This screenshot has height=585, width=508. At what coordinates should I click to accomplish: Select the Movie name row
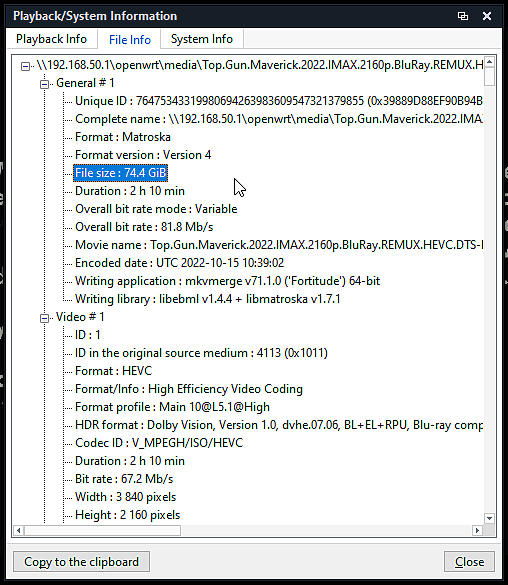[279, 245]
